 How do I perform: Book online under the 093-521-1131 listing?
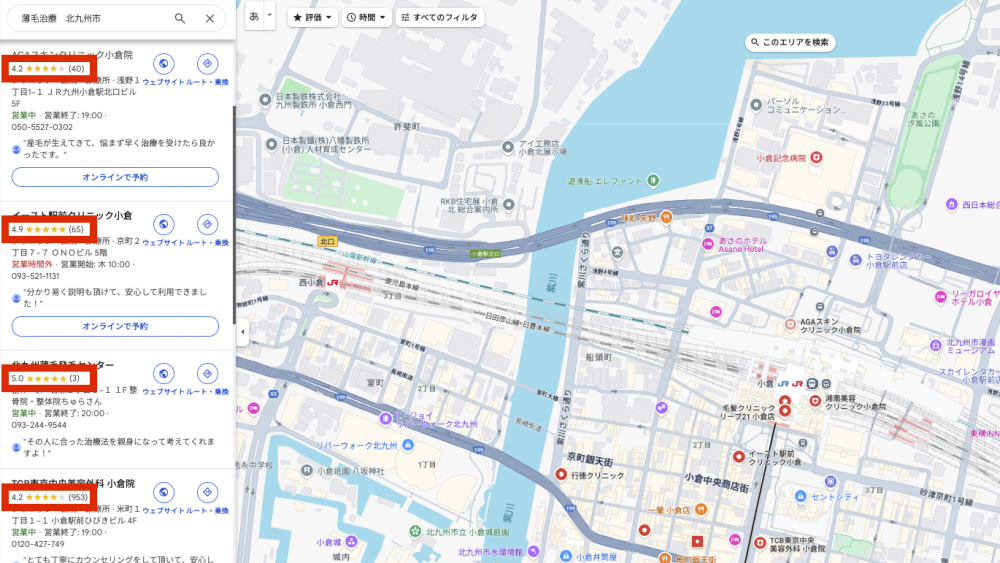coord(115,326)
